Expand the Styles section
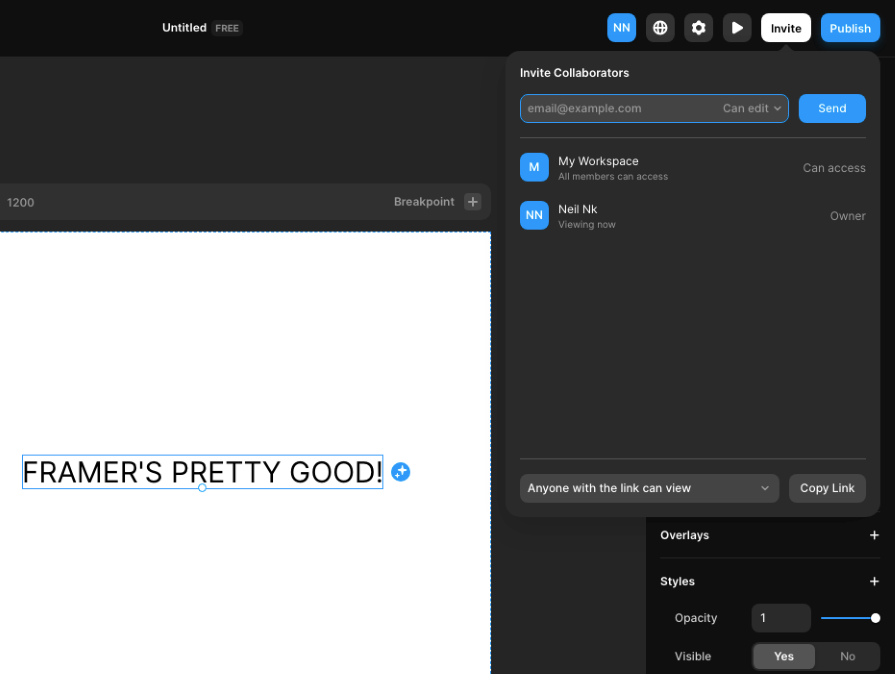This screenshot has height=674, width=895. [x=873, y=581]
